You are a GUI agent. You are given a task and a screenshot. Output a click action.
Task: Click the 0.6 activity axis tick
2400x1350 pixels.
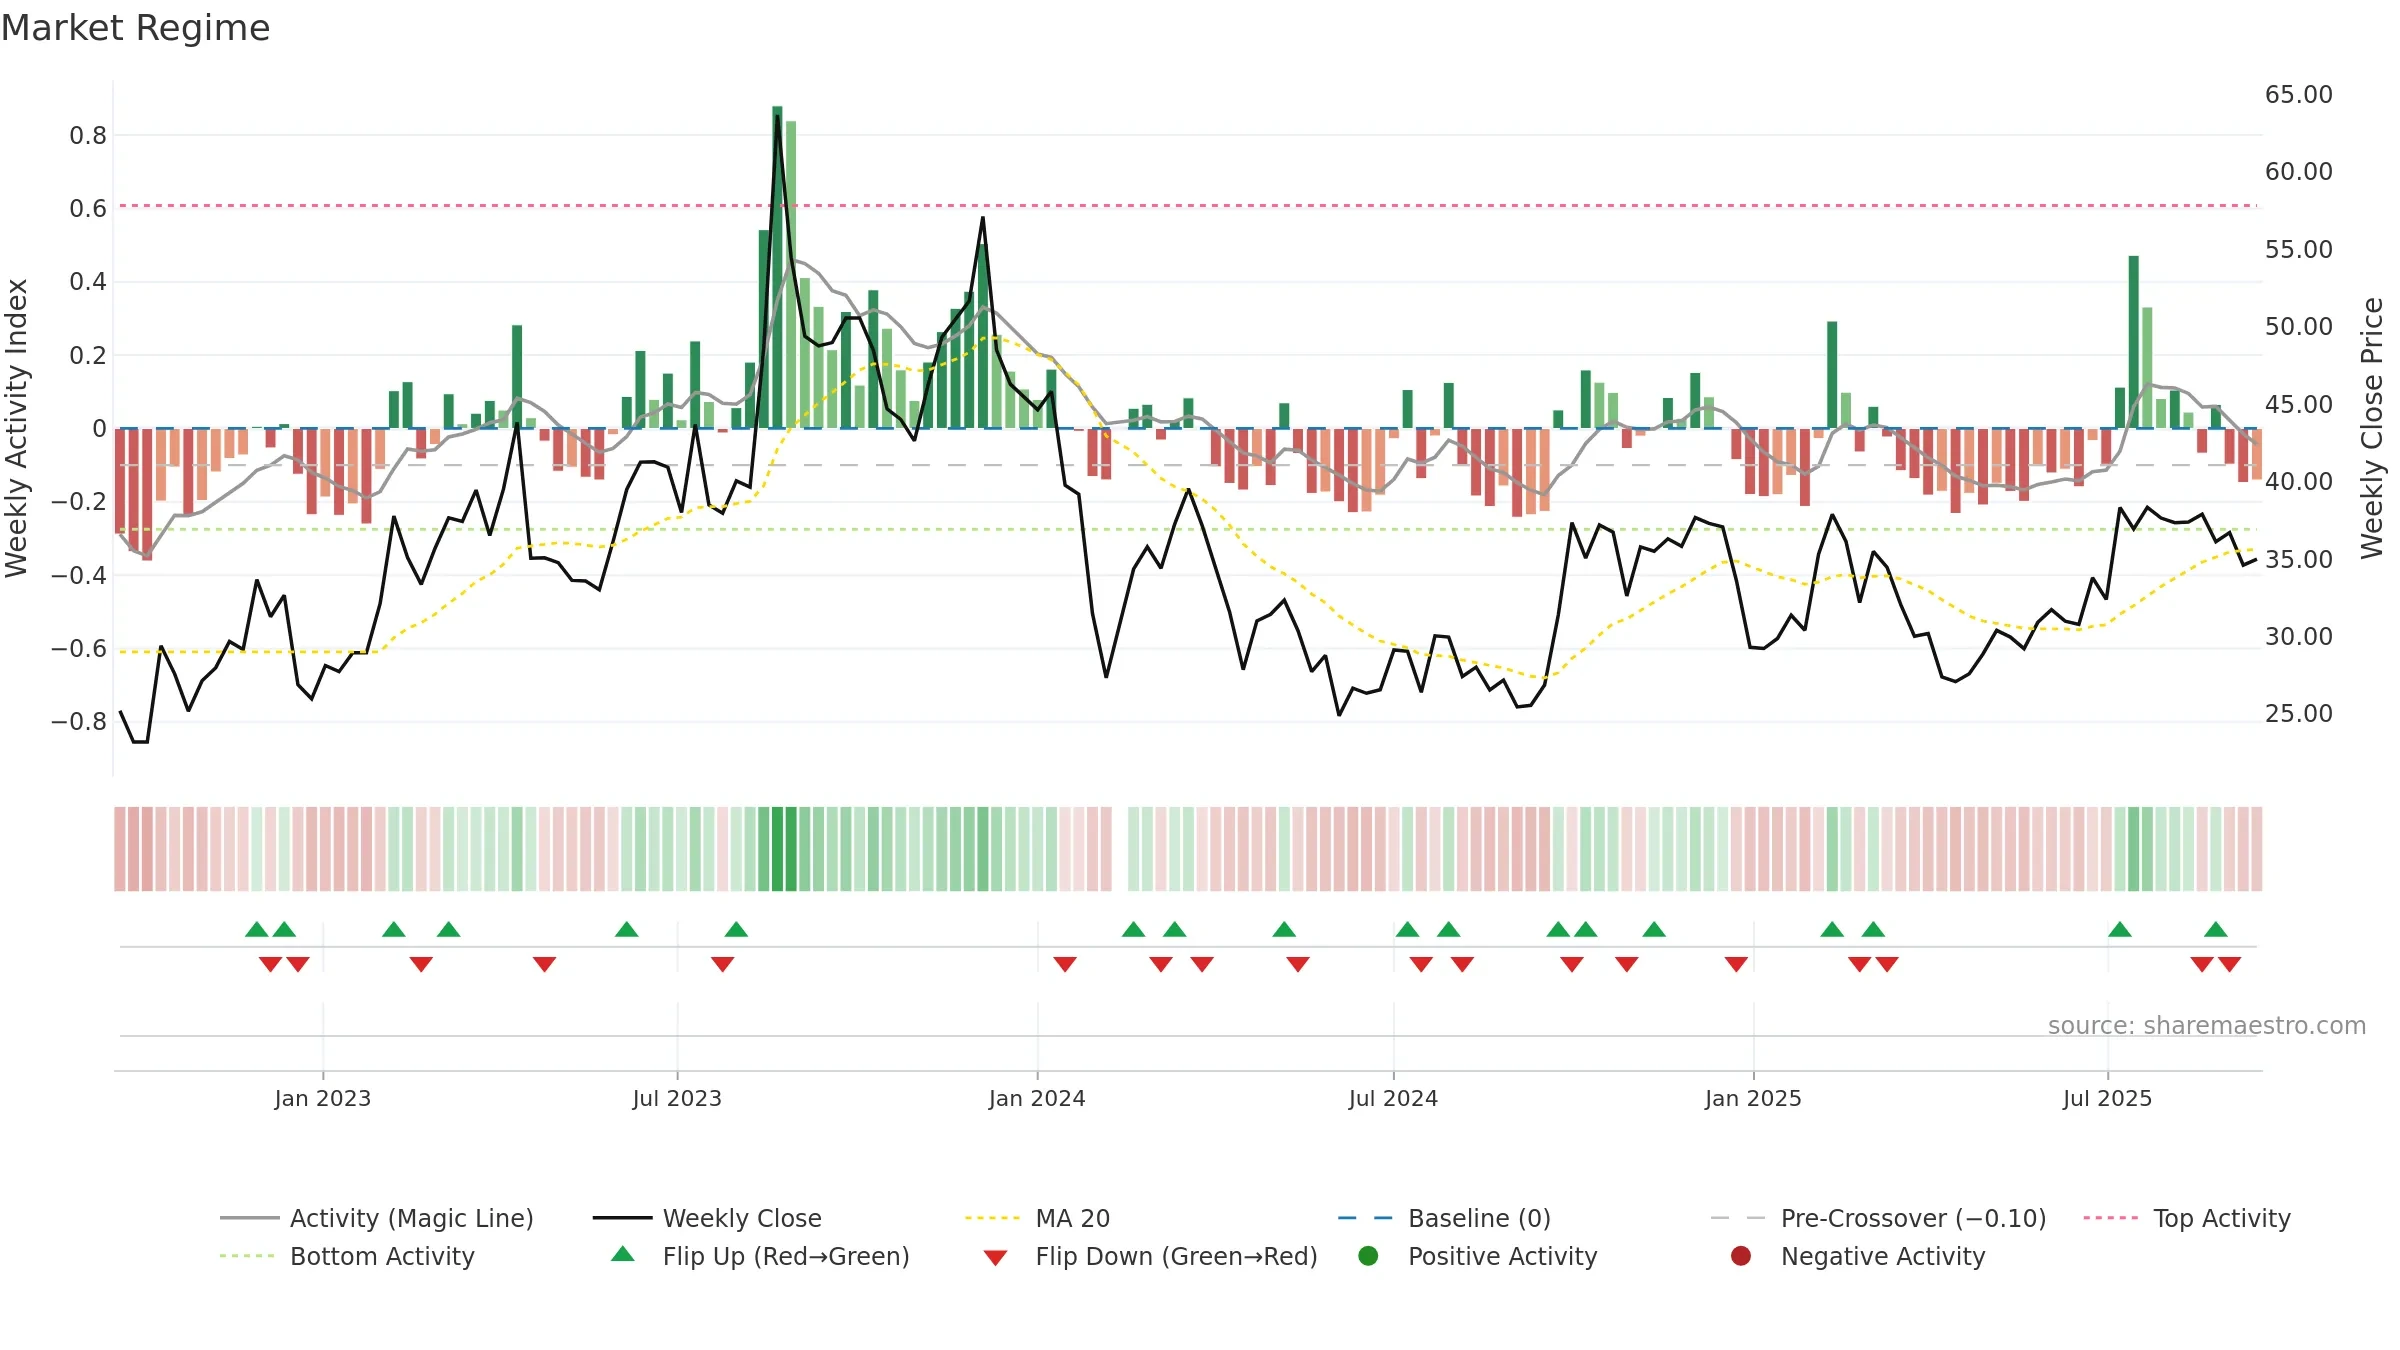88,209
